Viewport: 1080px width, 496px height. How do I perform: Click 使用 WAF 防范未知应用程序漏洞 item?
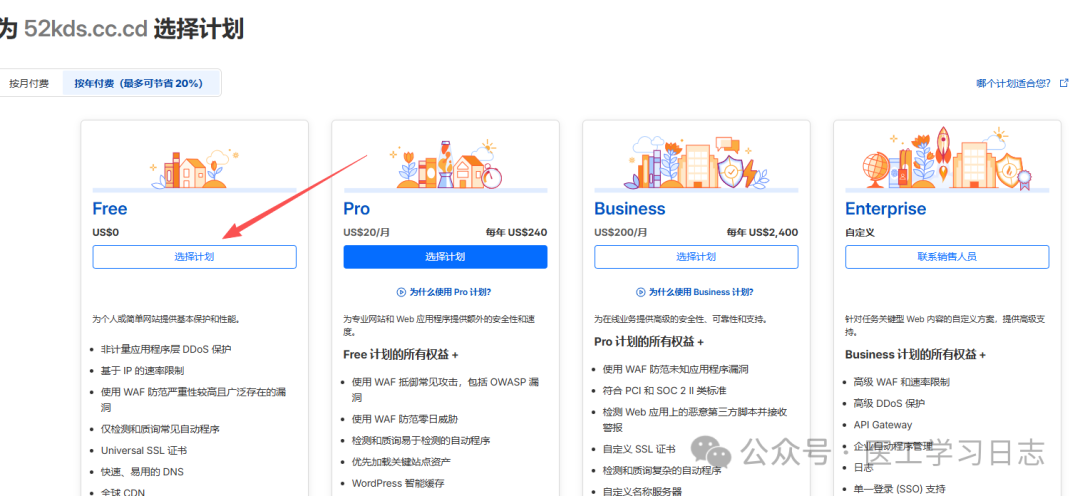point(676,369)
